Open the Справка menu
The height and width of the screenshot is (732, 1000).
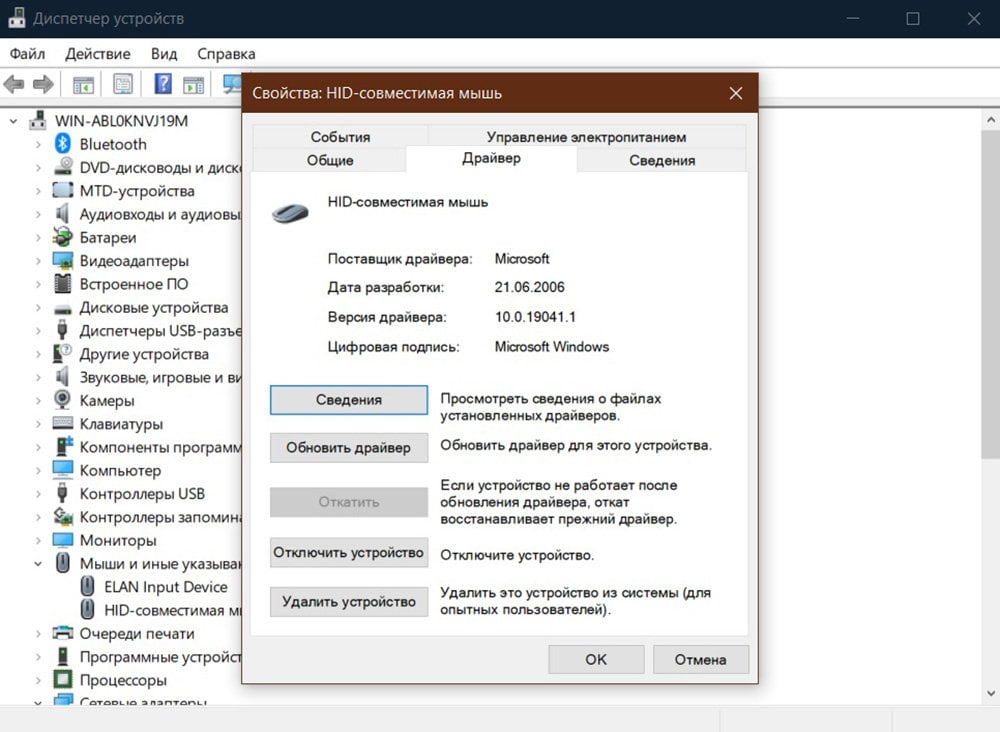pyautogui.click(x=226, y=54)
